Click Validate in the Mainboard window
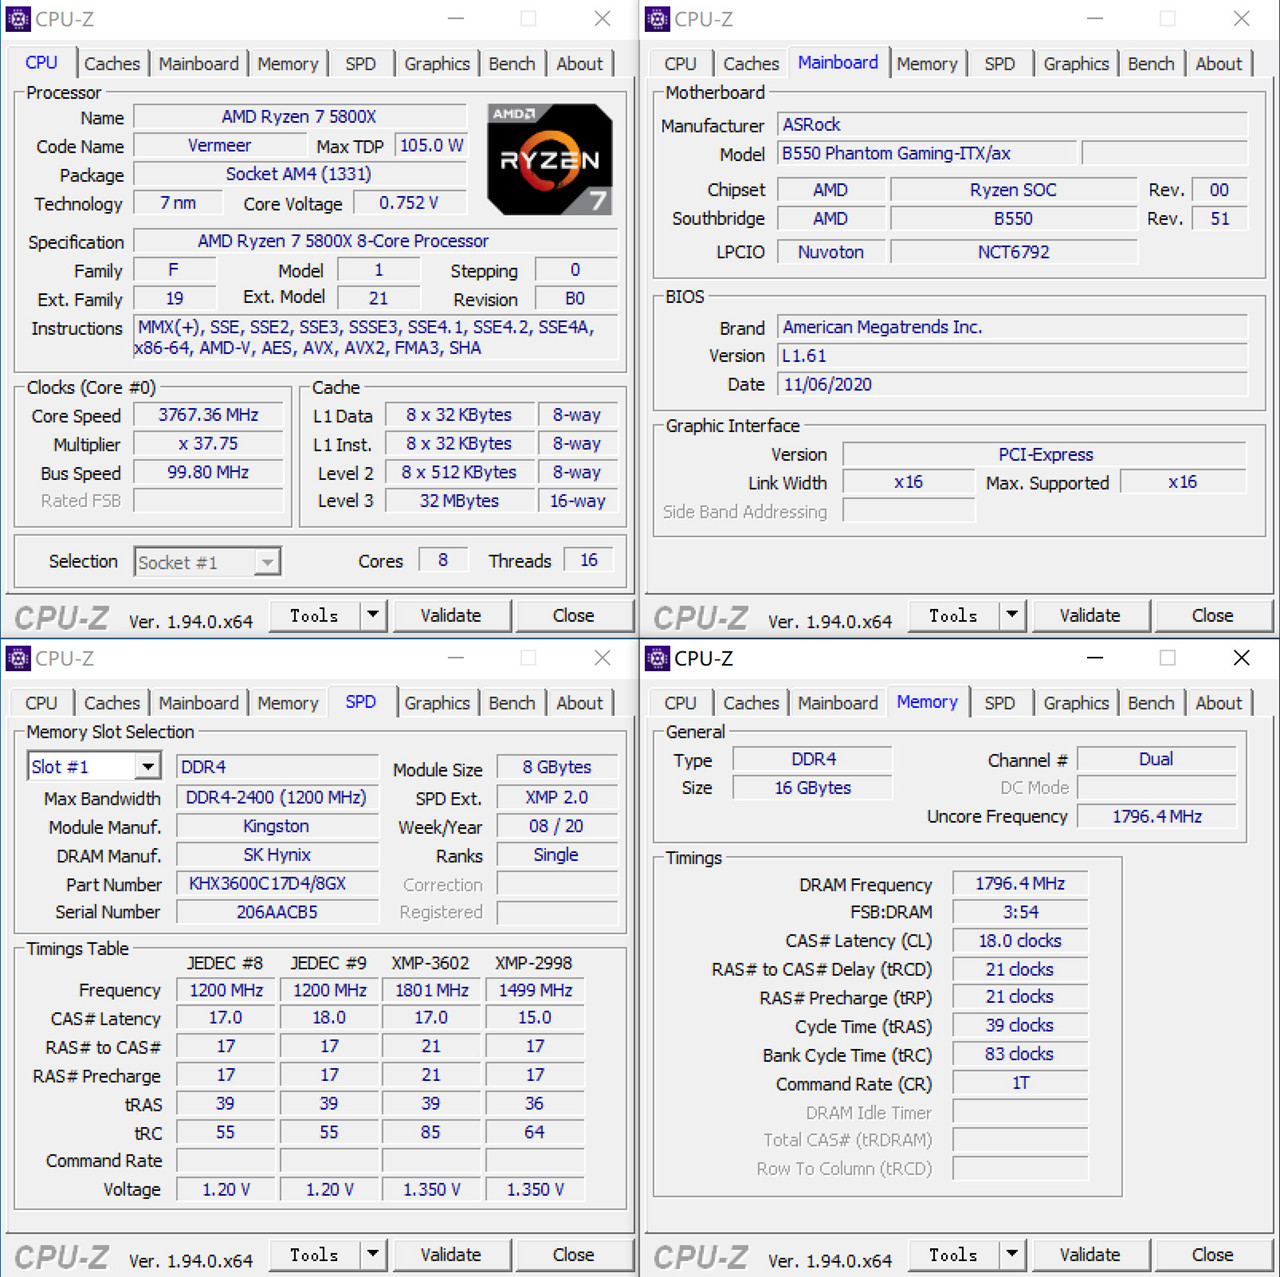The width and height of the screenshot is (1280, 1277). click(x=1090, y=615)
